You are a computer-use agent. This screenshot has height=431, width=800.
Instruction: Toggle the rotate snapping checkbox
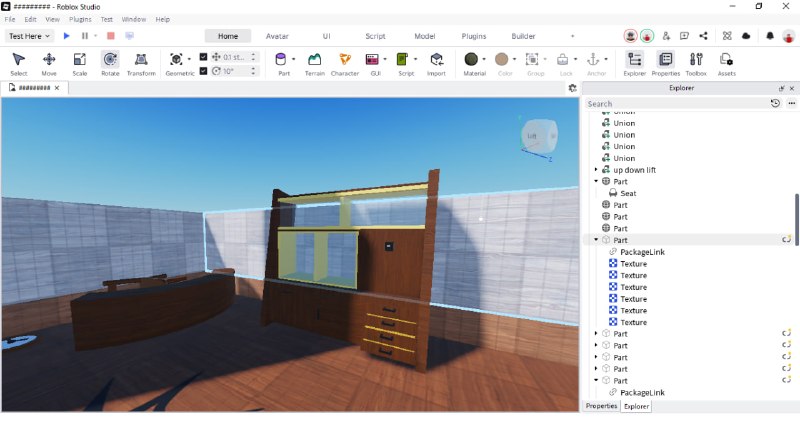point(203,71)
